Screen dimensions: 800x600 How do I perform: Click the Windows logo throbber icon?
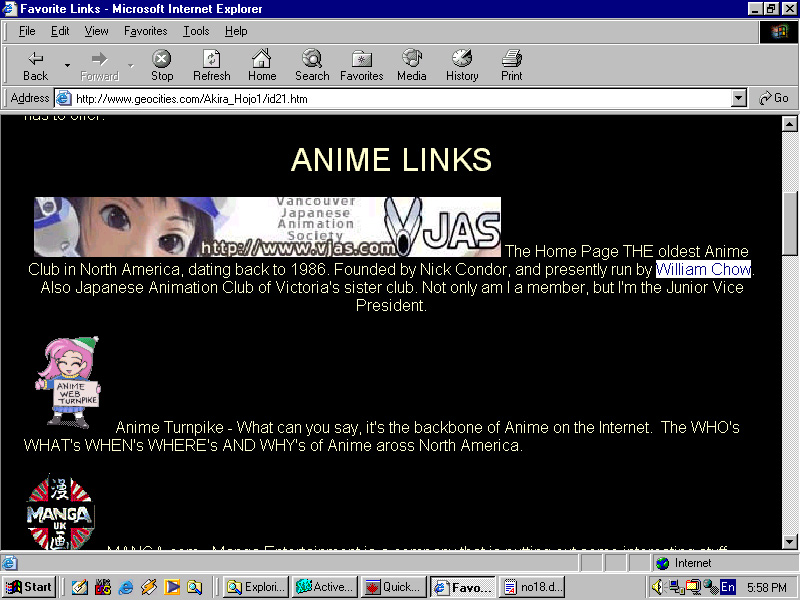click(779, 32)
